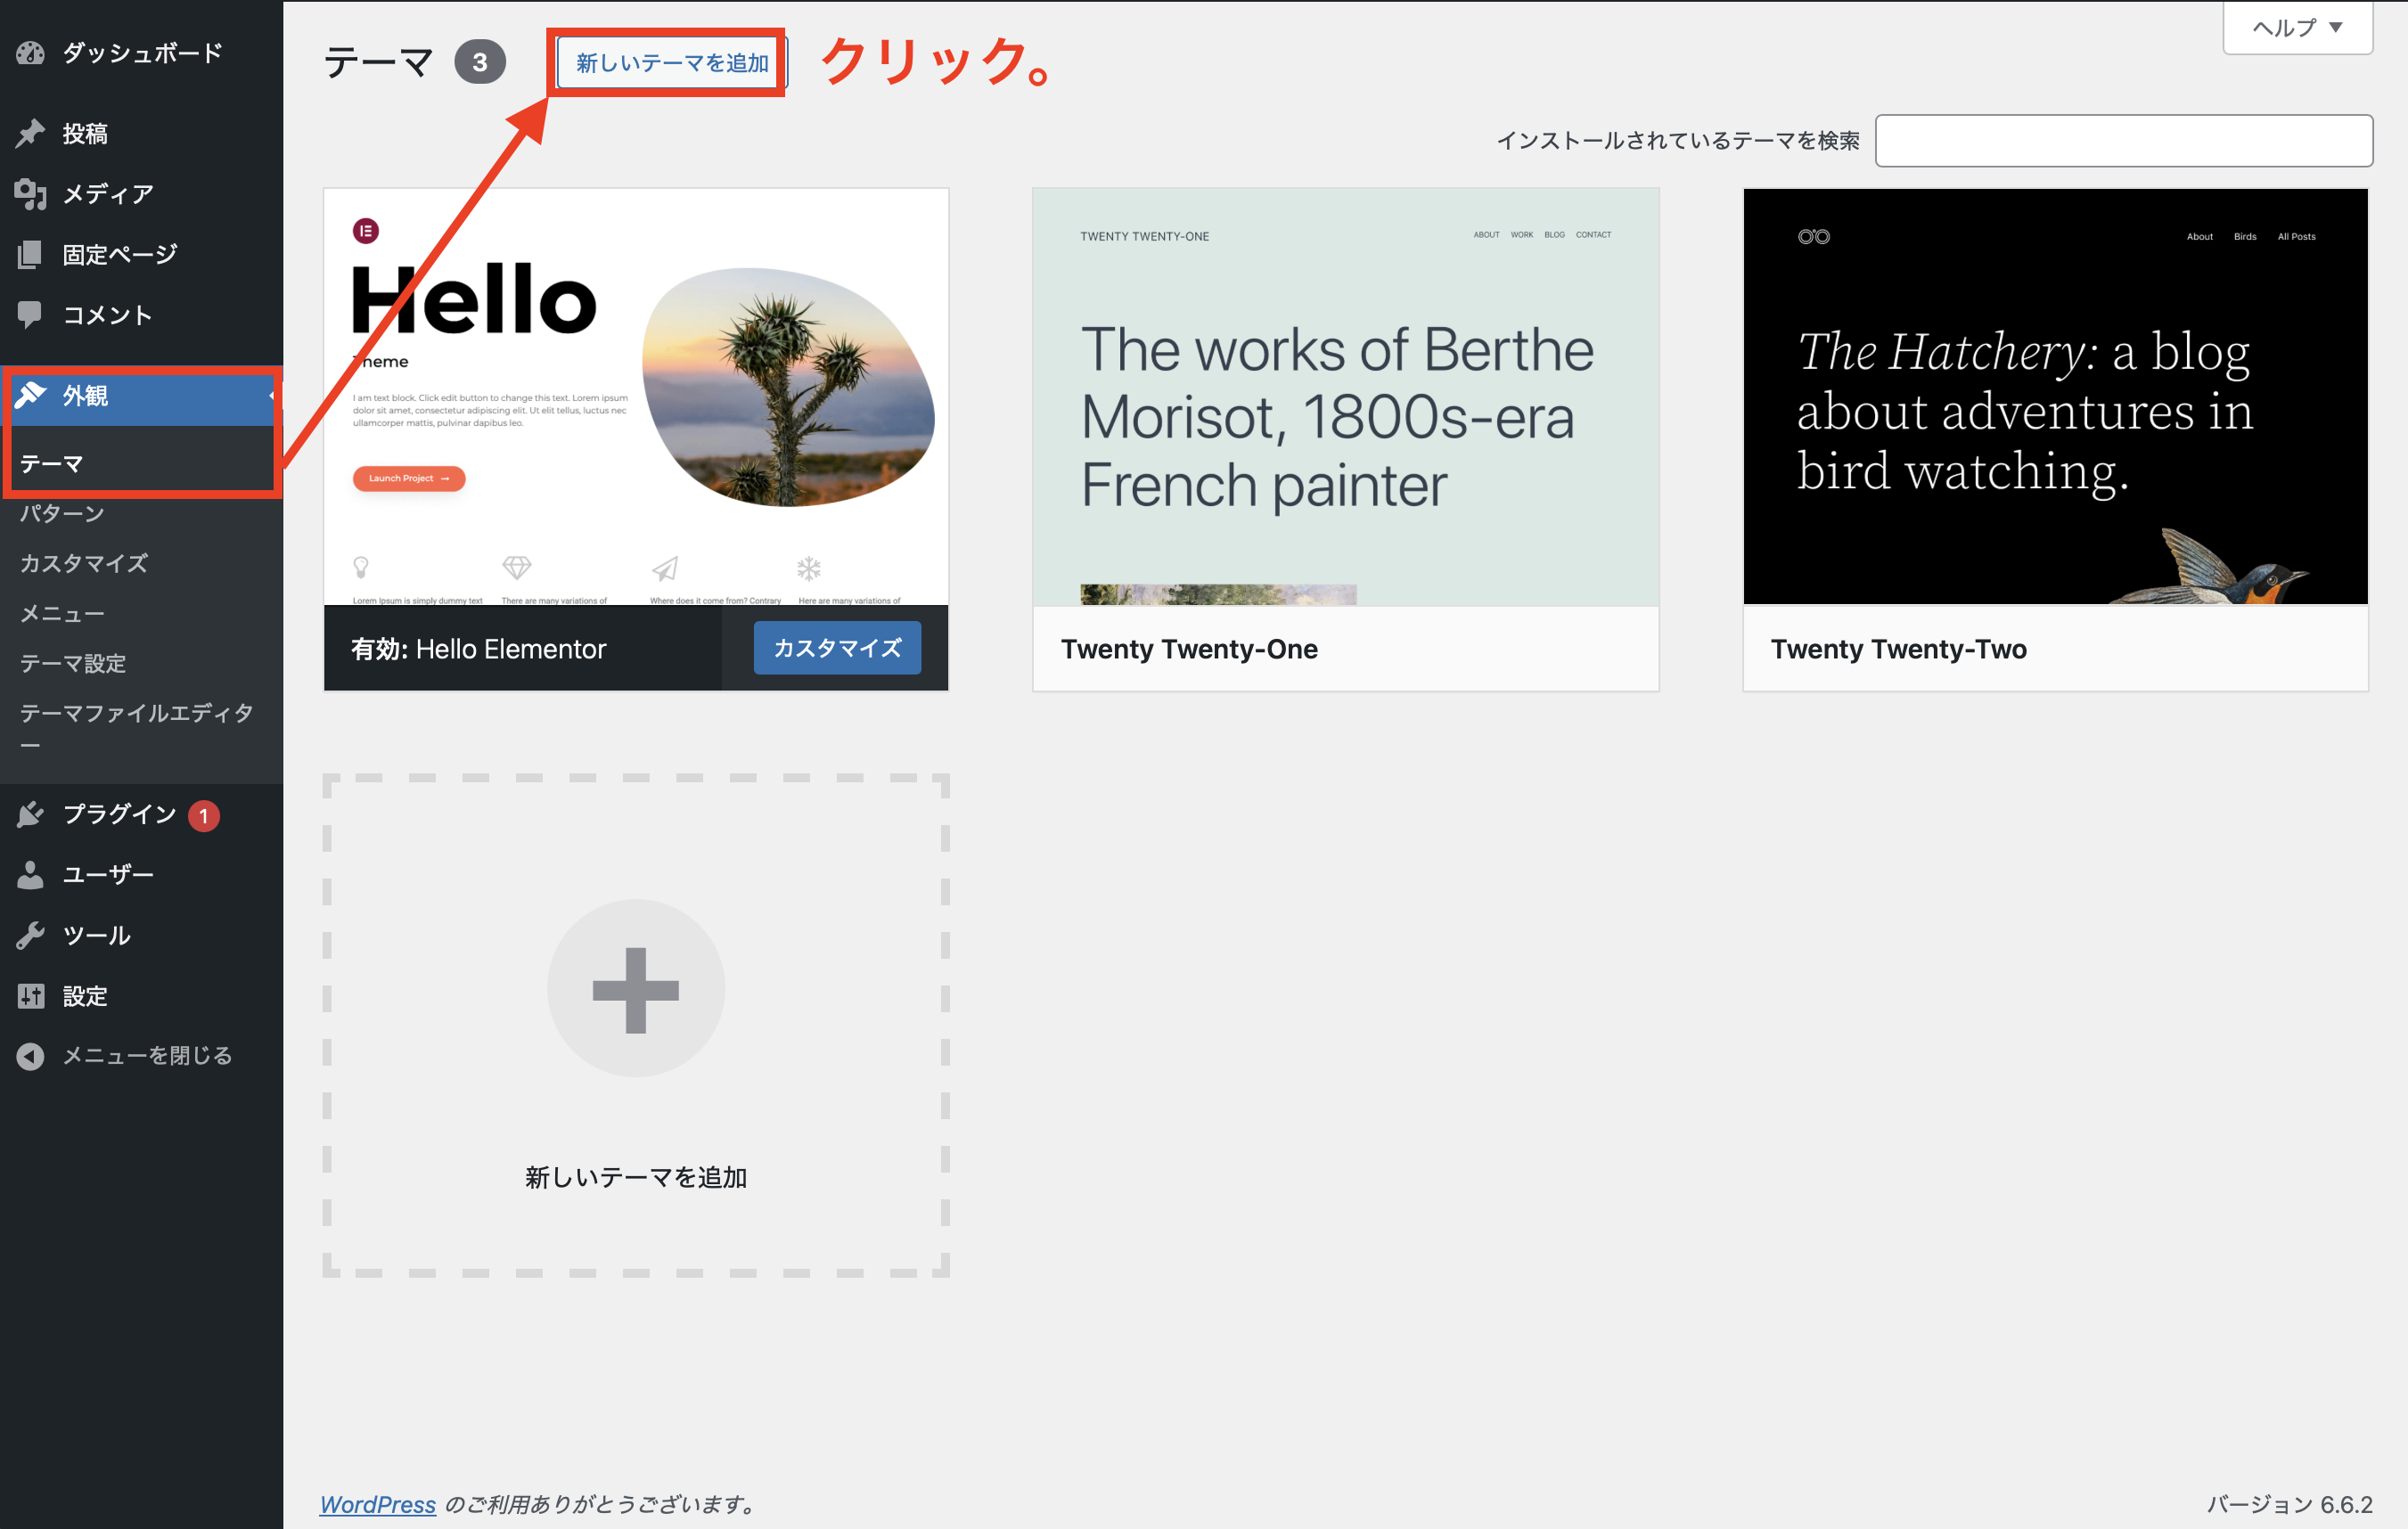Viewport: 2408px width, 1529px height.
Task: Select the 外観 paintbrush icon
Action: [x=31, y=396]
